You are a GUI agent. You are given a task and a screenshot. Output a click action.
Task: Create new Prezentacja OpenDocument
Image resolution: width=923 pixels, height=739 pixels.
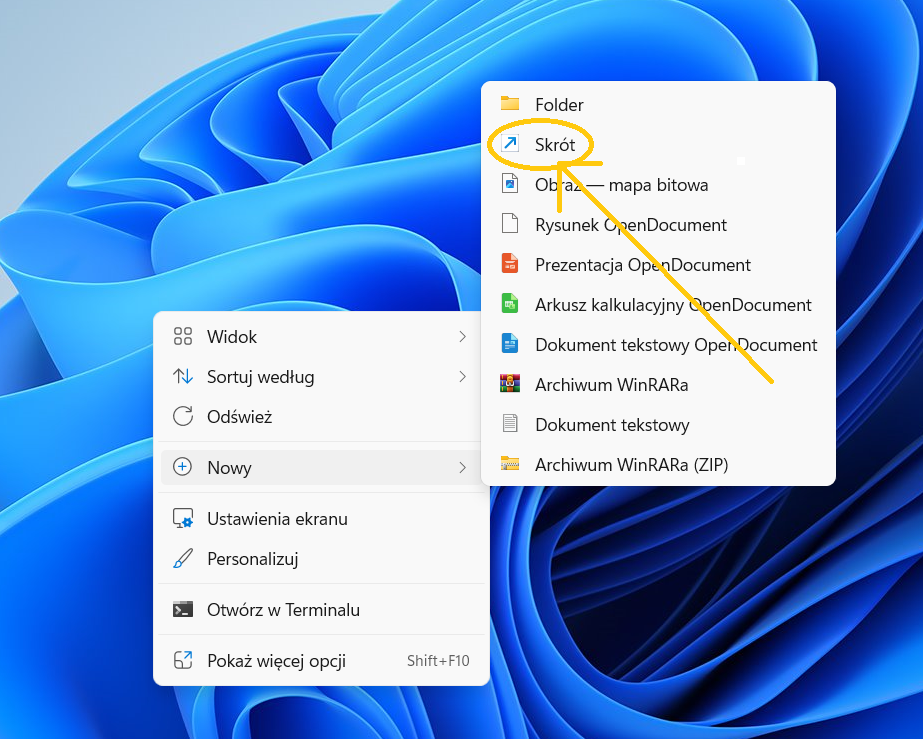(x=658, y=264)
